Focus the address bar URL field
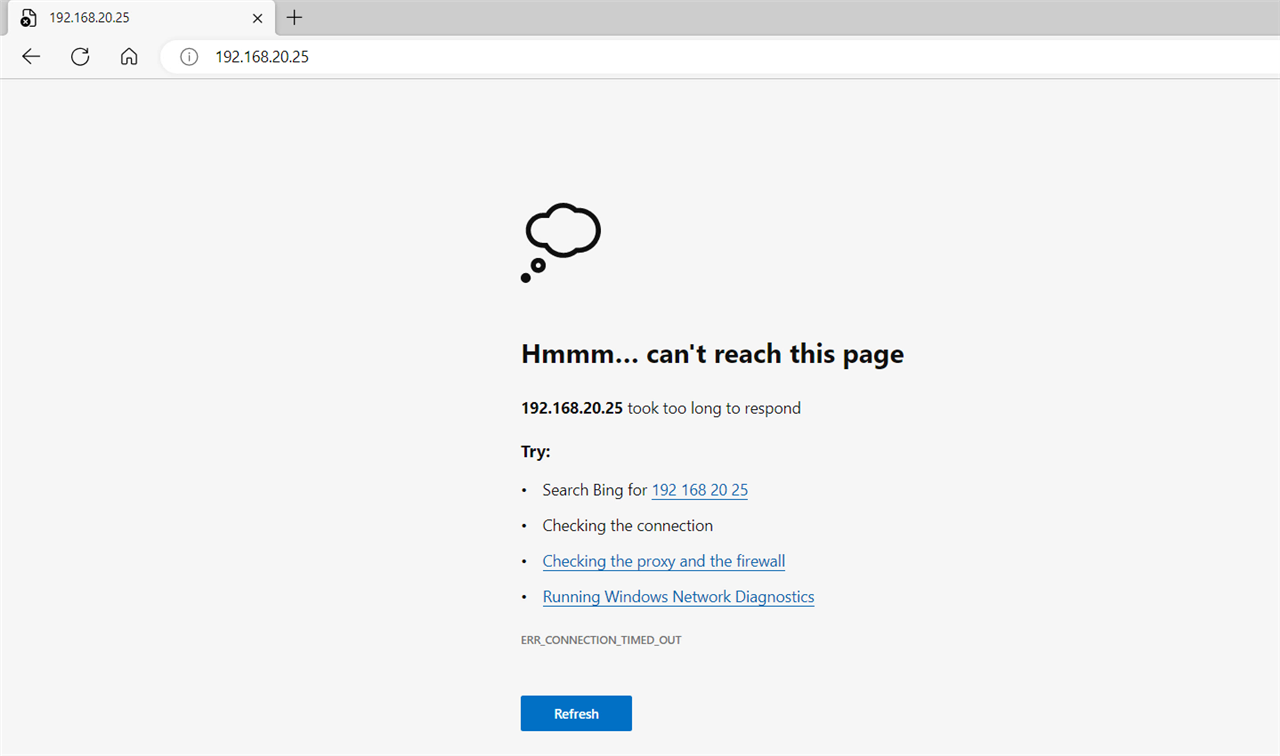This screenshot has height=756, width=1280. (700, 57)
